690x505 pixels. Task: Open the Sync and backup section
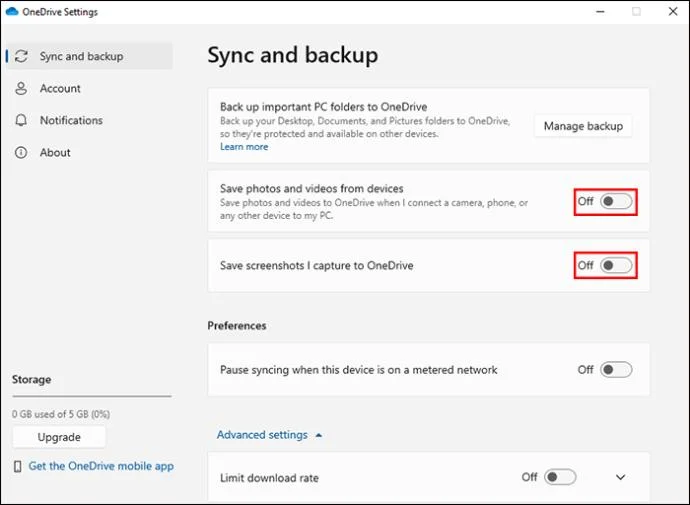(89, 56)
